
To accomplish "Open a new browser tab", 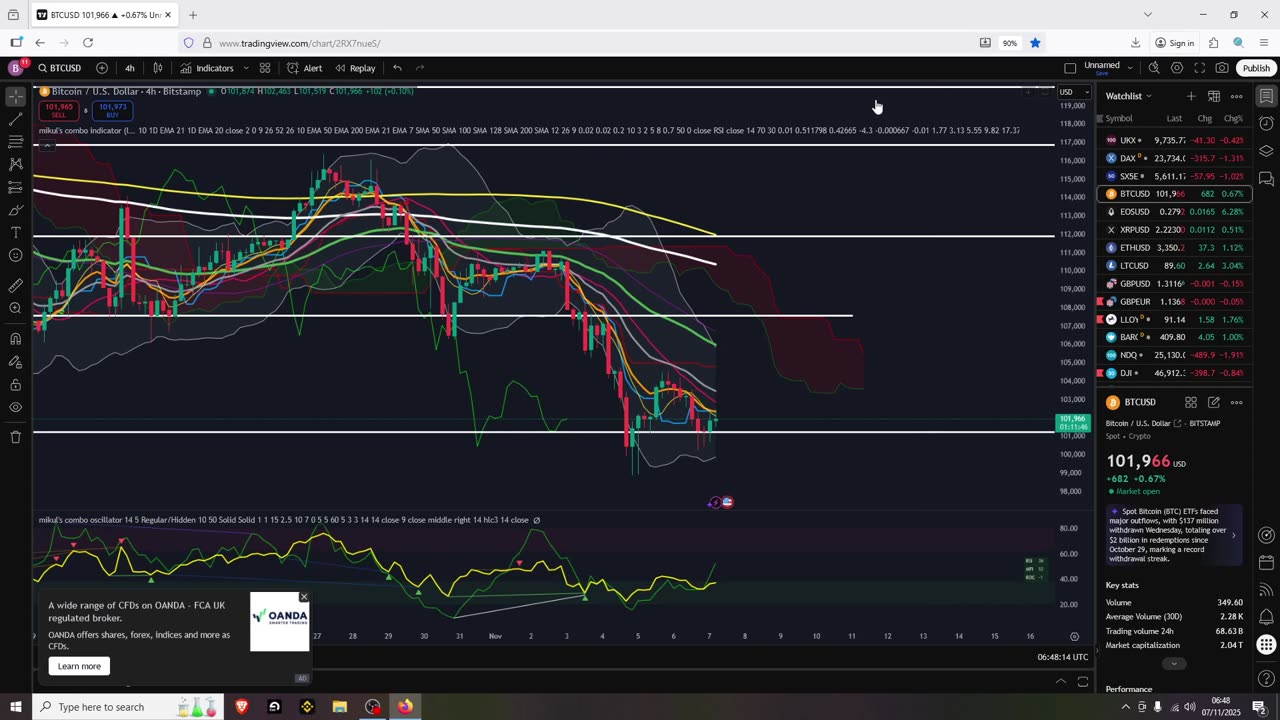I will (193, 15).
